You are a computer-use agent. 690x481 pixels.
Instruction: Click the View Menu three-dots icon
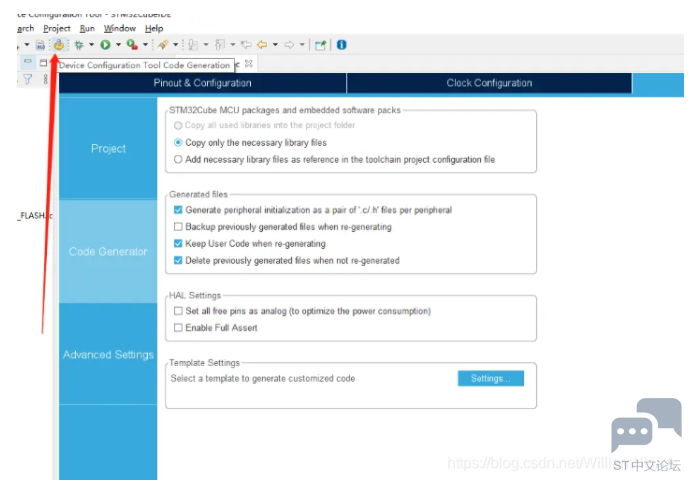[46, 79]
